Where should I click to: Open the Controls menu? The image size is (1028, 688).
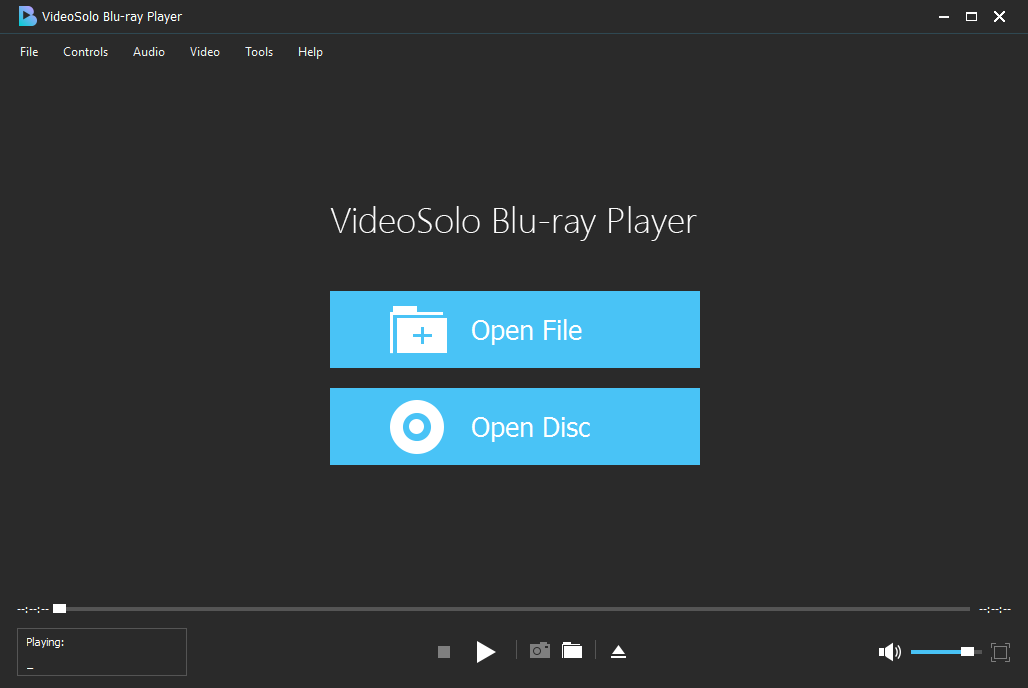[x=85, y=52]
